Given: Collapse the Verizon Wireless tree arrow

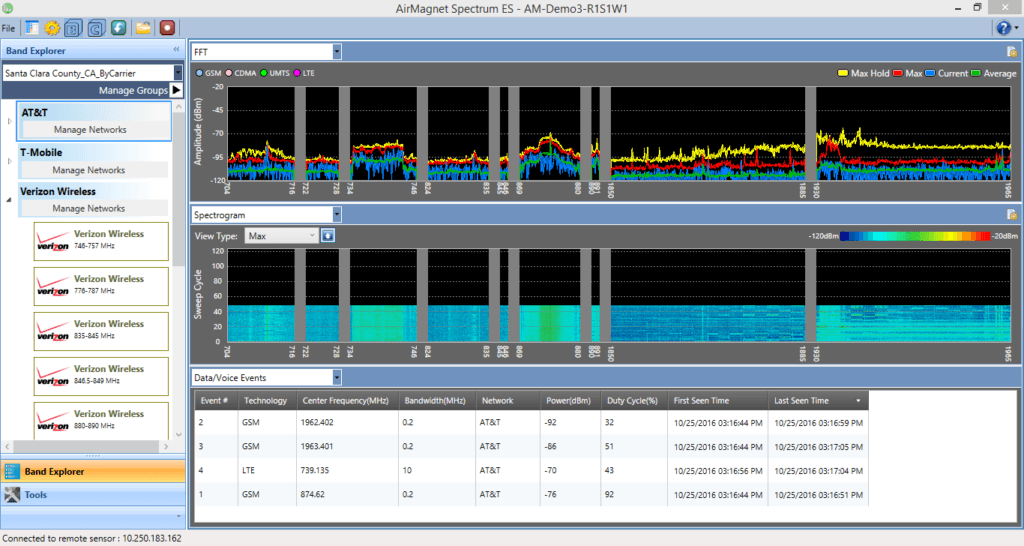Looking at the screenshot, I should pyautogui.click(x=9, y=200).
